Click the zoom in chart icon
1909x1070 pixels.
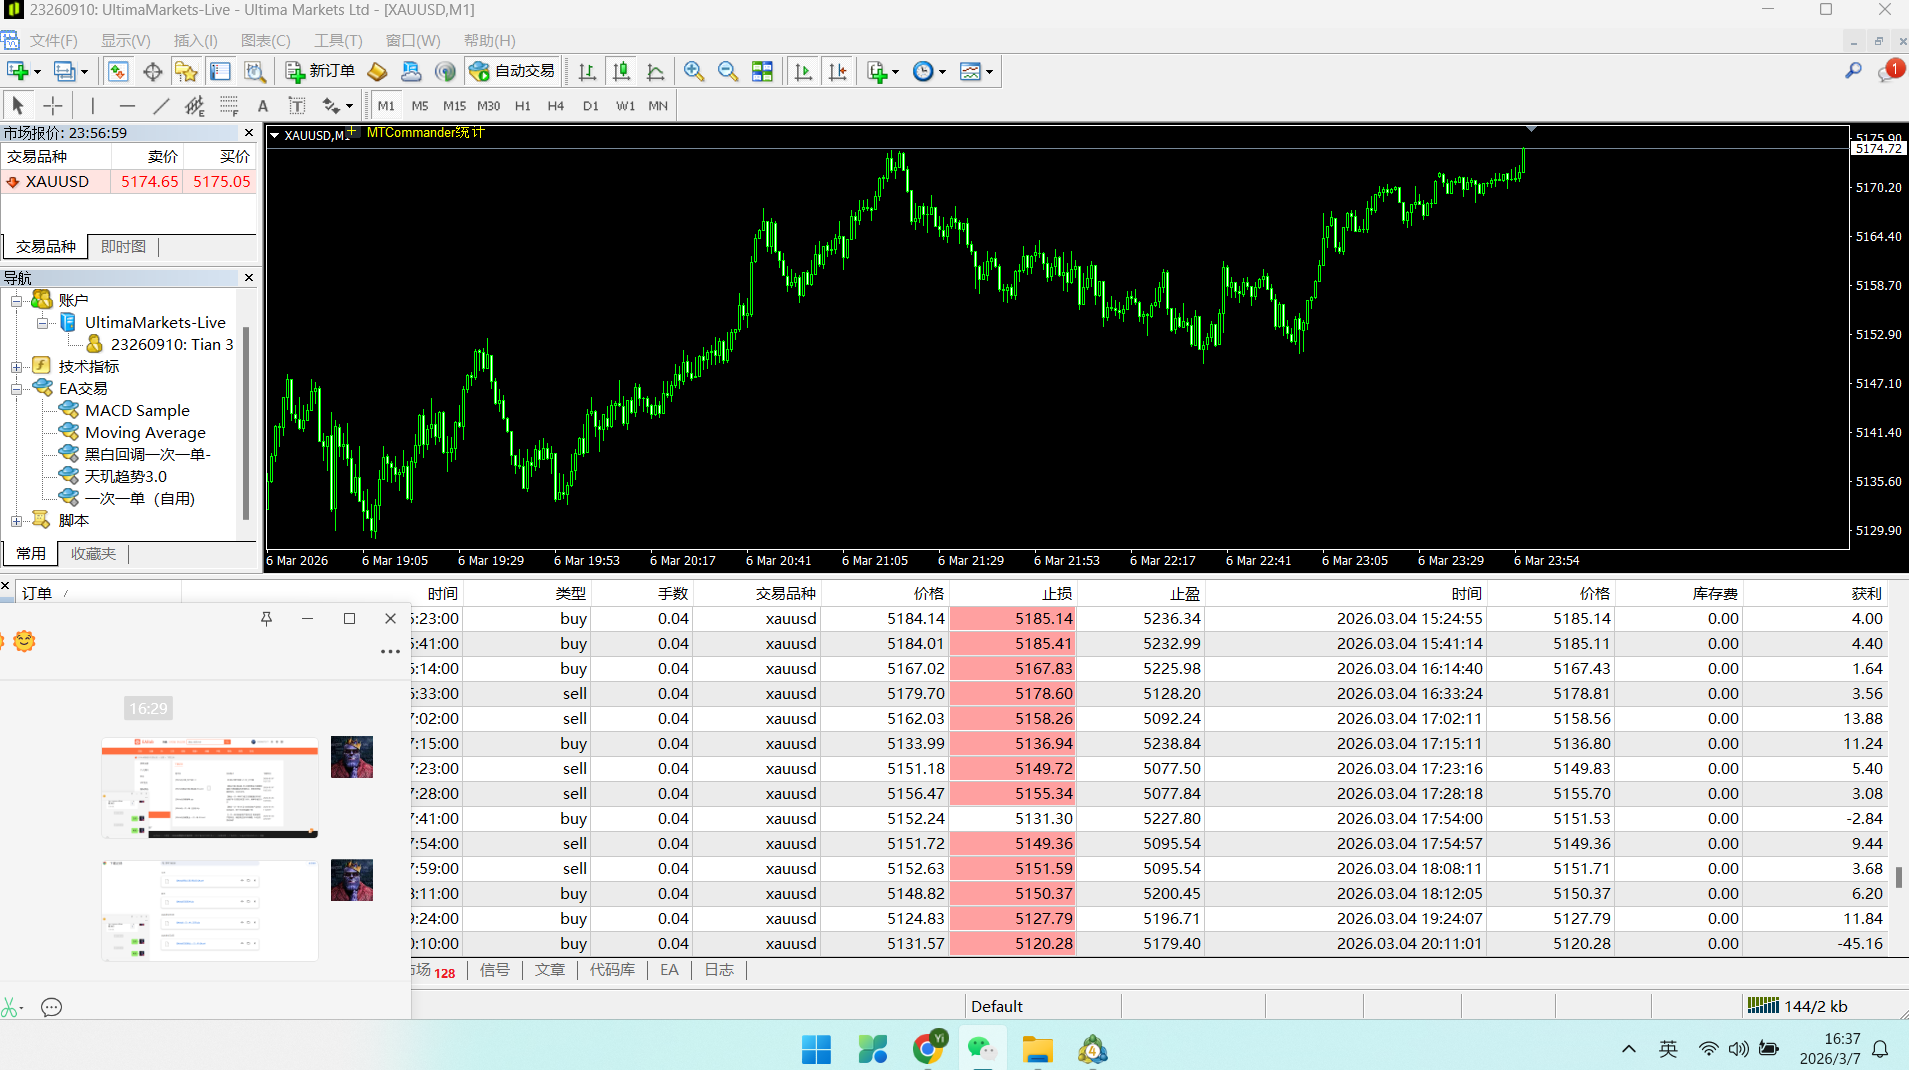[694, 71]
